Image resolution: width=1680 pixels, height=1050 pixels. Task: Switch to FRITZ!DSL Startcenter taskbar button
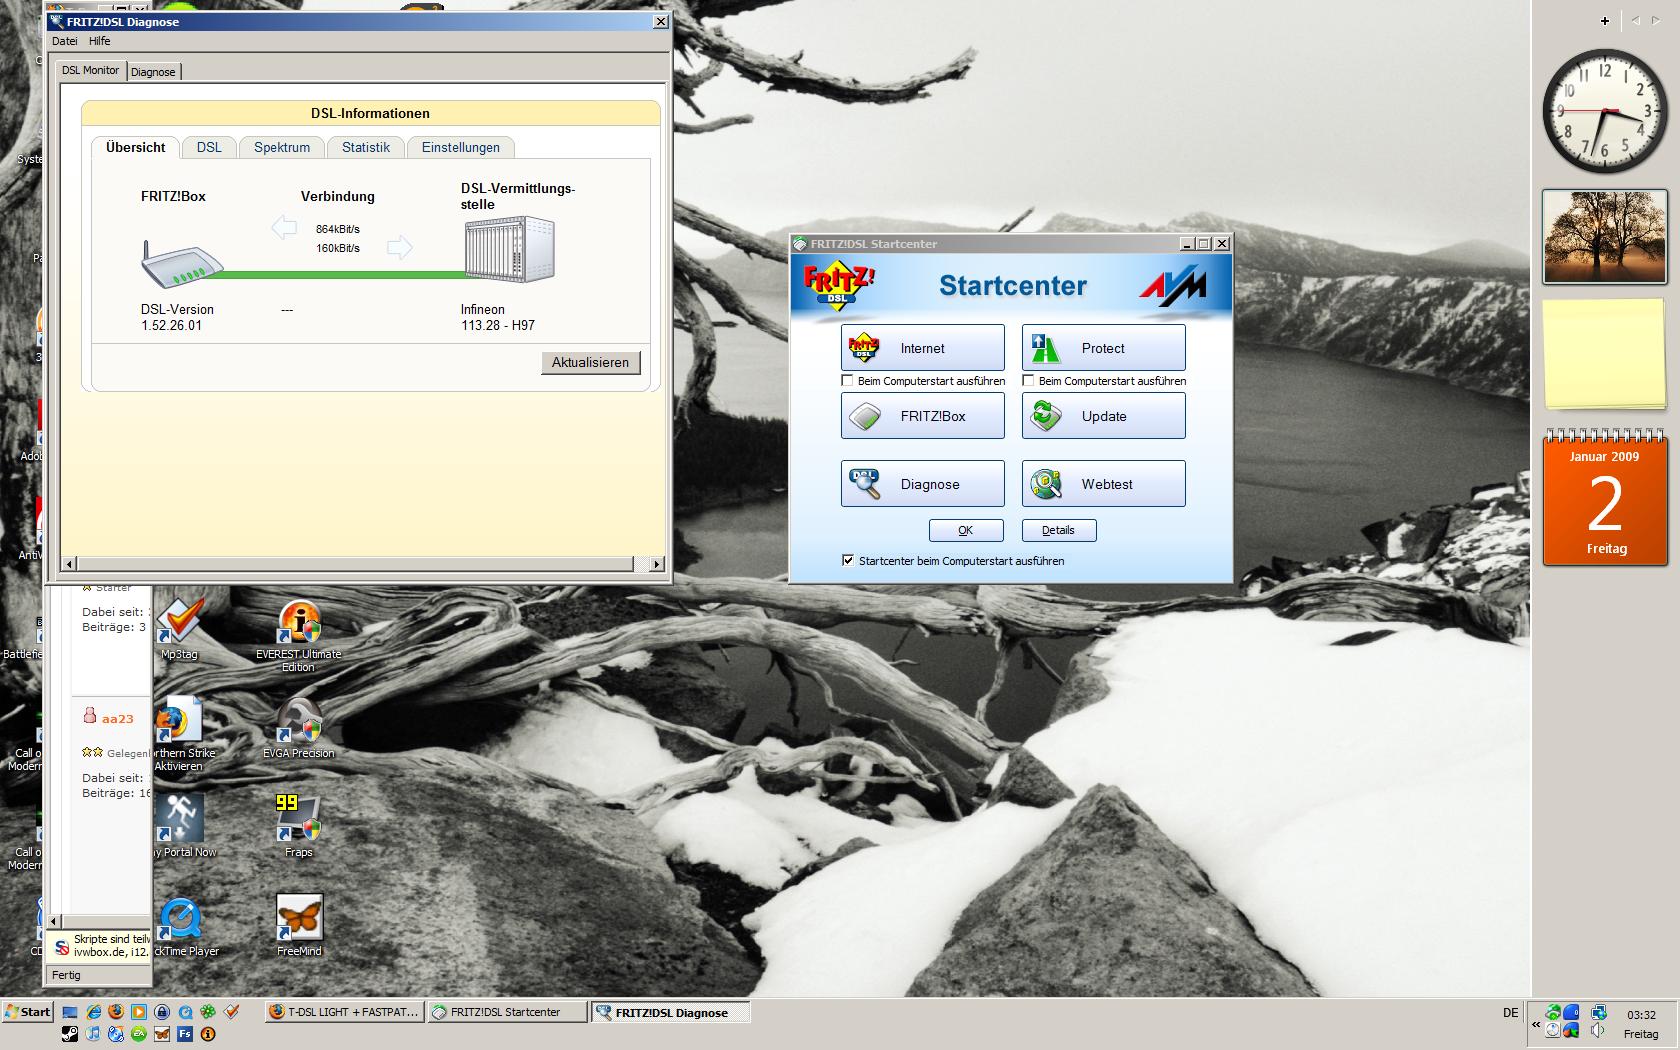pyautogui.click(x=507, y=1012)
